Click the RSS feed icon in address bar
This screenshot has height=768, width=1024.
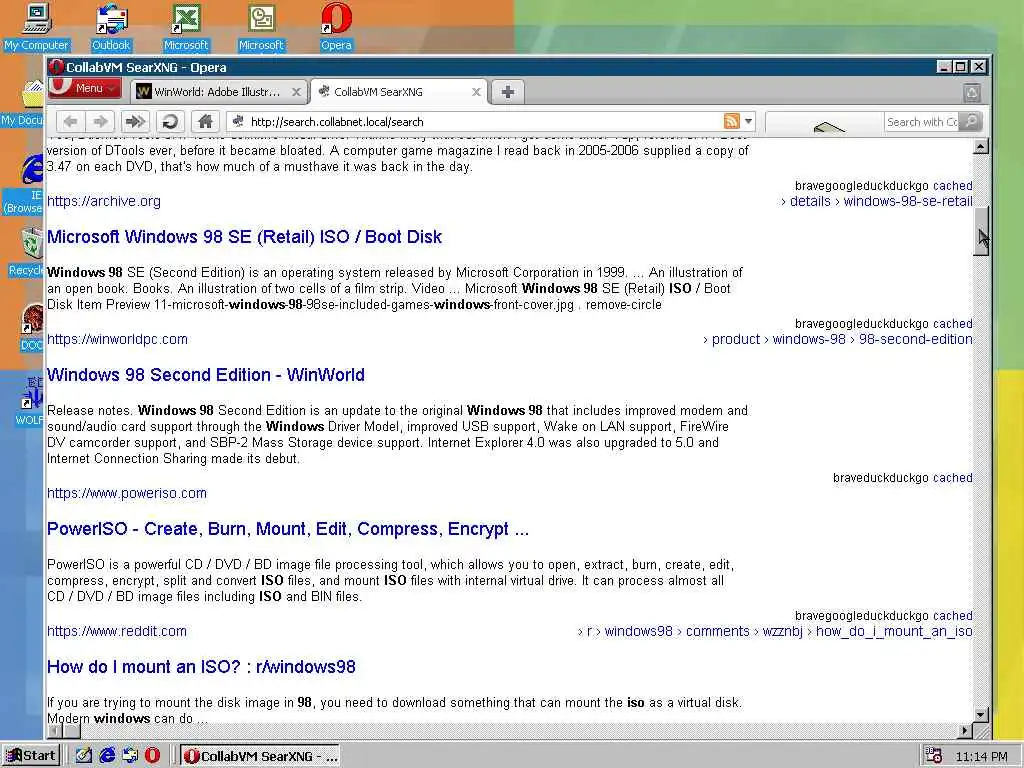pyautogui.click(x=731, y=121)
